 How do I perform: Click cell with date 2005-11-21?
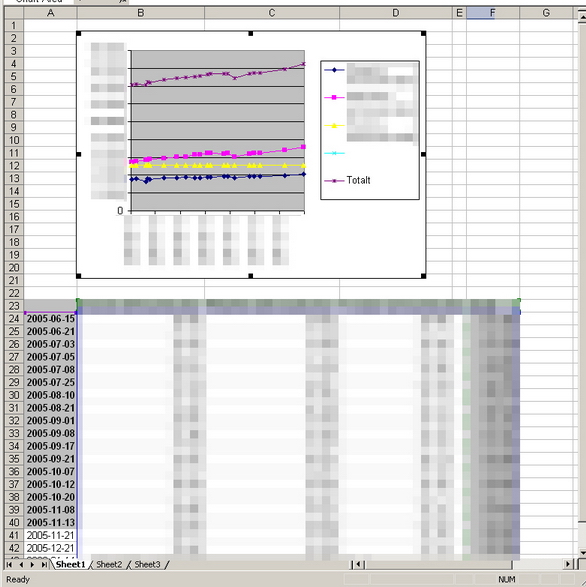pyautogui.click(x=50, y=535)
